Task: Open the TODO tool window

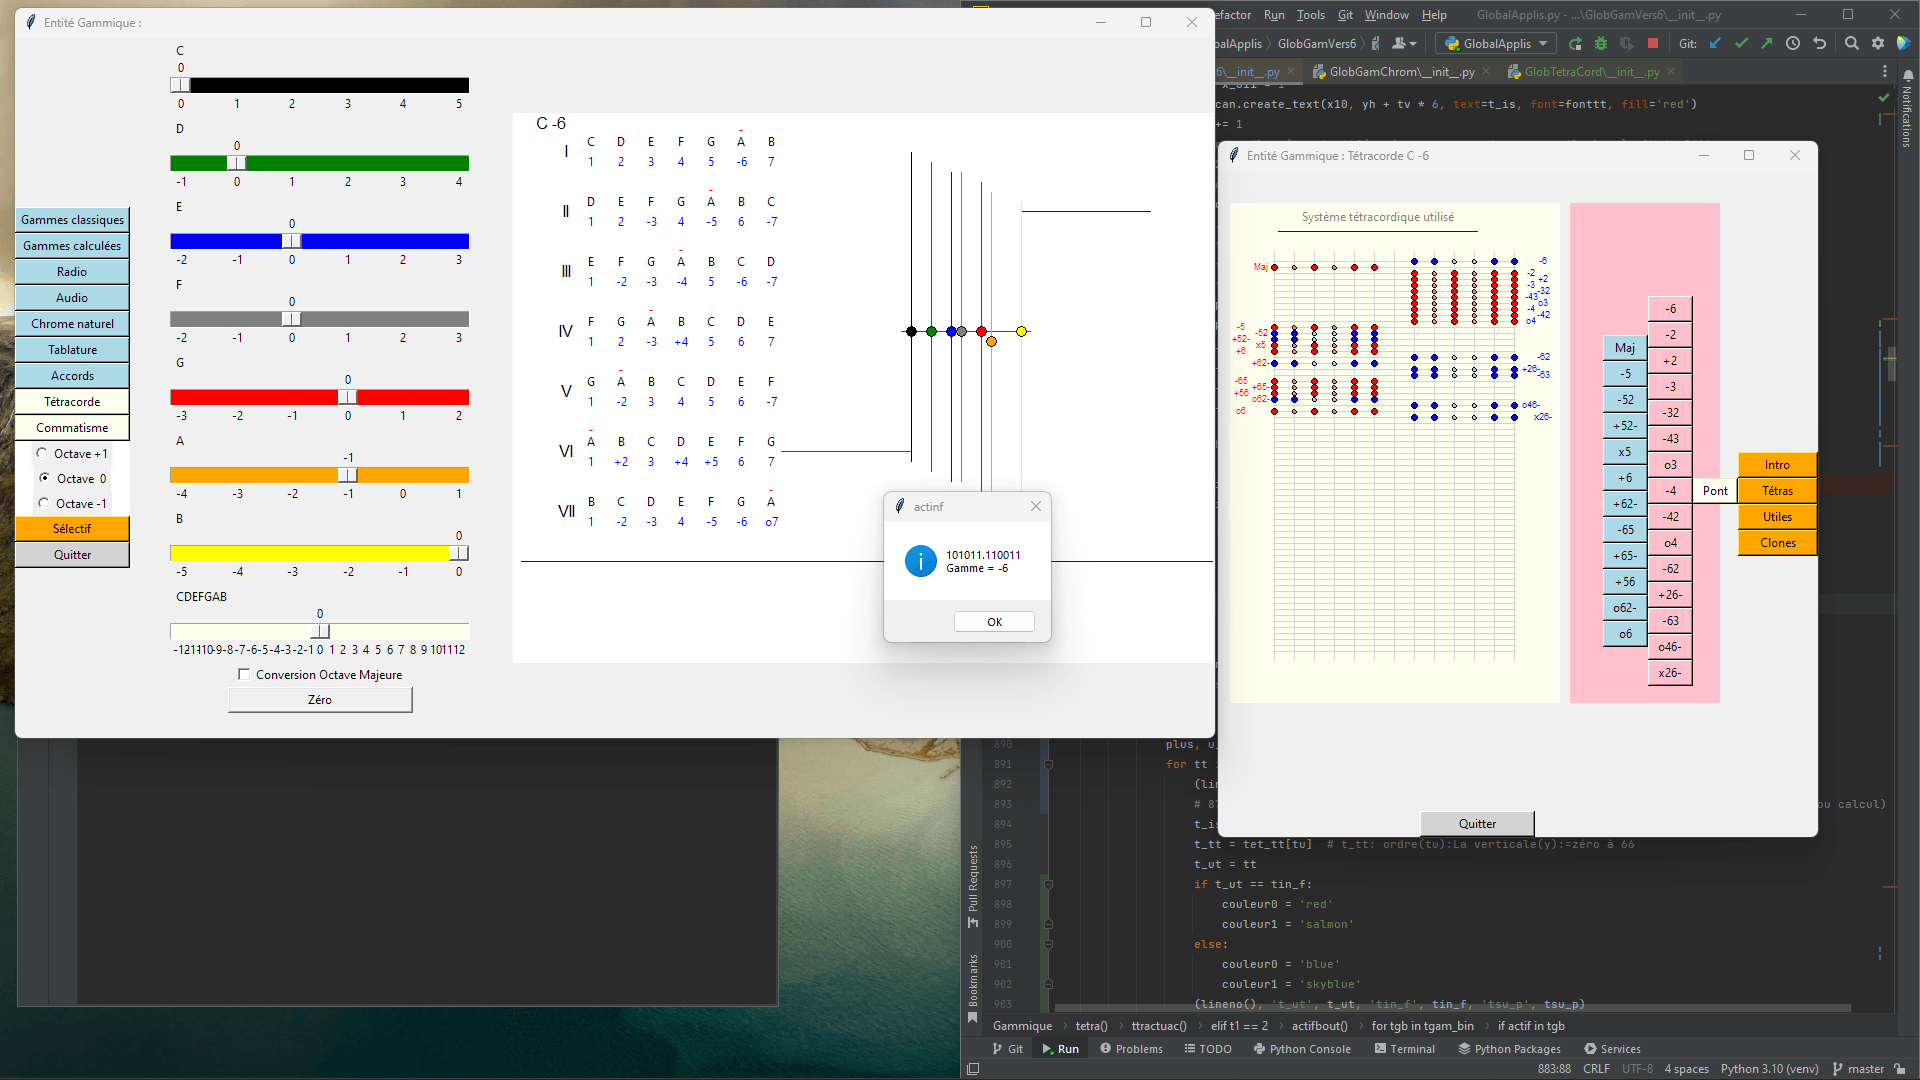Action: (1208, 1049)
